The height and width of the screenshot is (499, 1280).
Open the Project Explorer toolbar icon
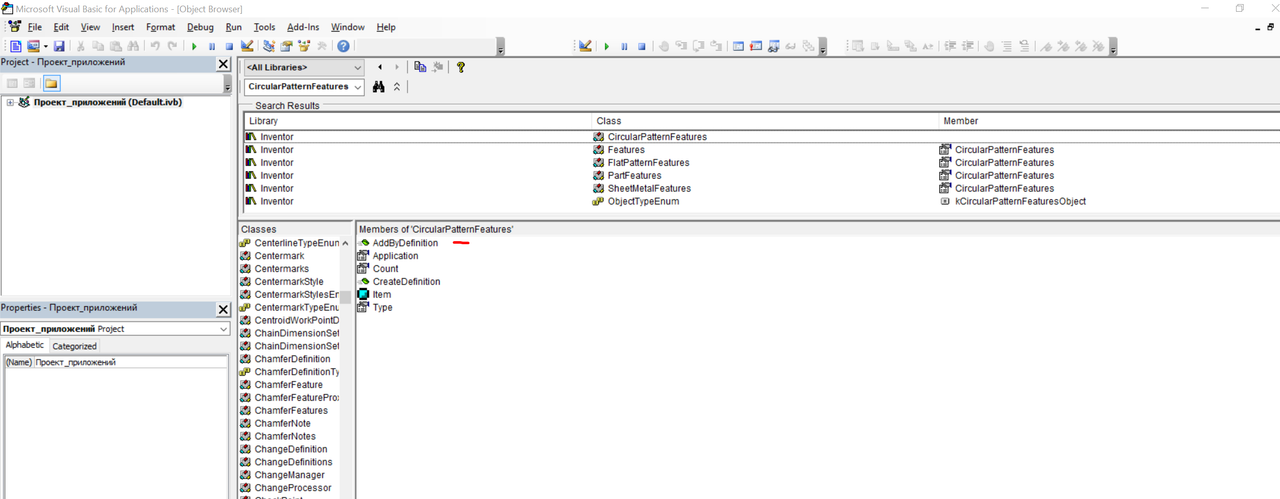[268, 46]
